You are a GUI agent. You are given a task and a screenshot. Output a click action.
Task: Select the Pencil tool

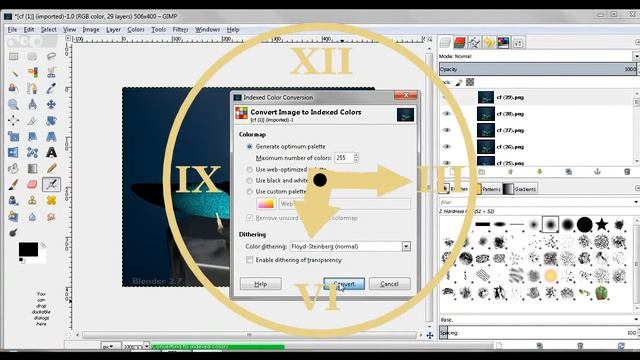pos(51,168)
